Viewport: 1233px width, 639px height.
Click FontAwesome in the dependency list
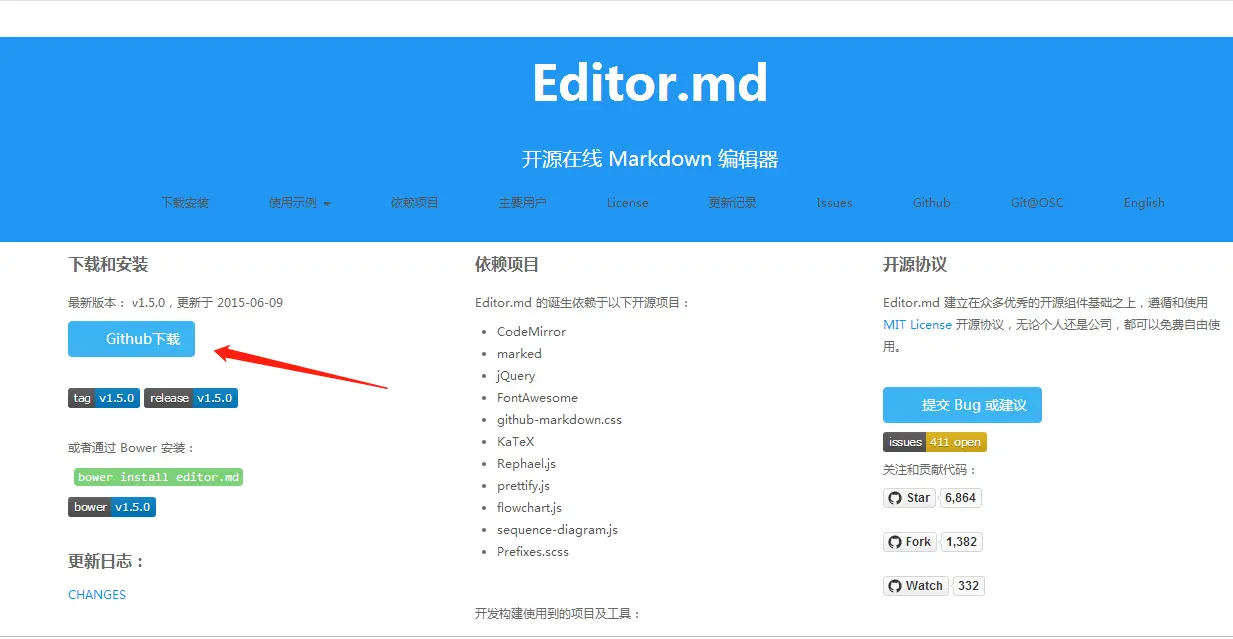coord(537,398)
